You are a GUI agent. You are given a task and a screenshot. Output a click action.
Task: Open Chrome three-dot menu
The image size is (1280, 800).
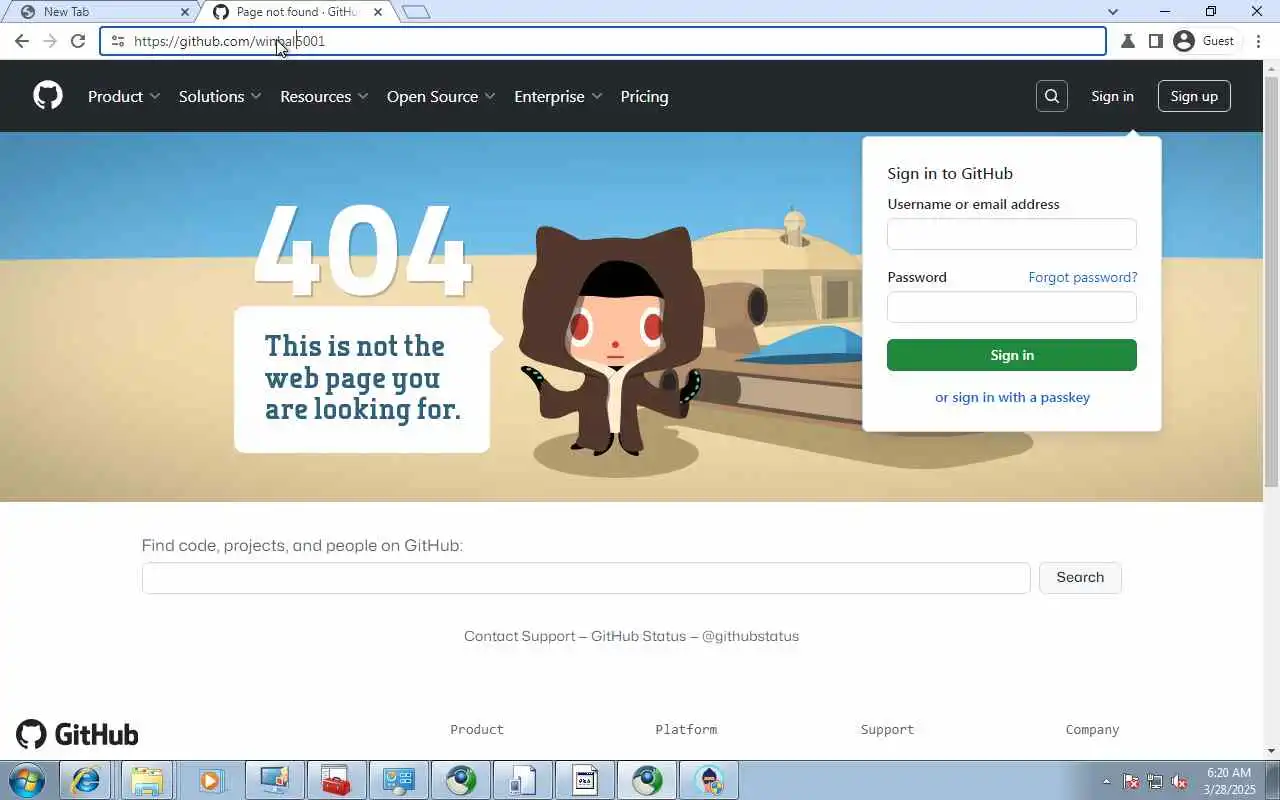click(x=1258, y=41)
